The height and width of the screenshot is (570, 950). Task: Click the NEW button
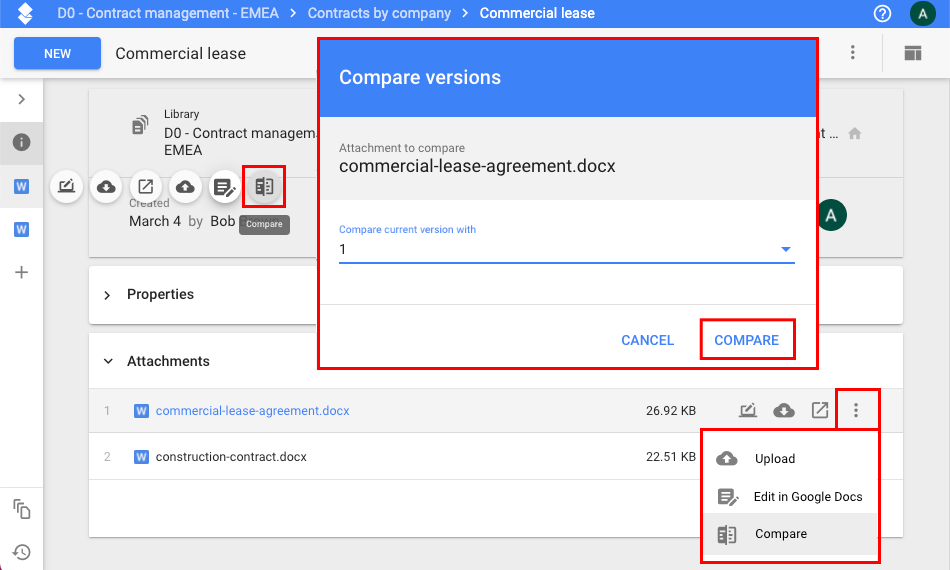(58, 53)
